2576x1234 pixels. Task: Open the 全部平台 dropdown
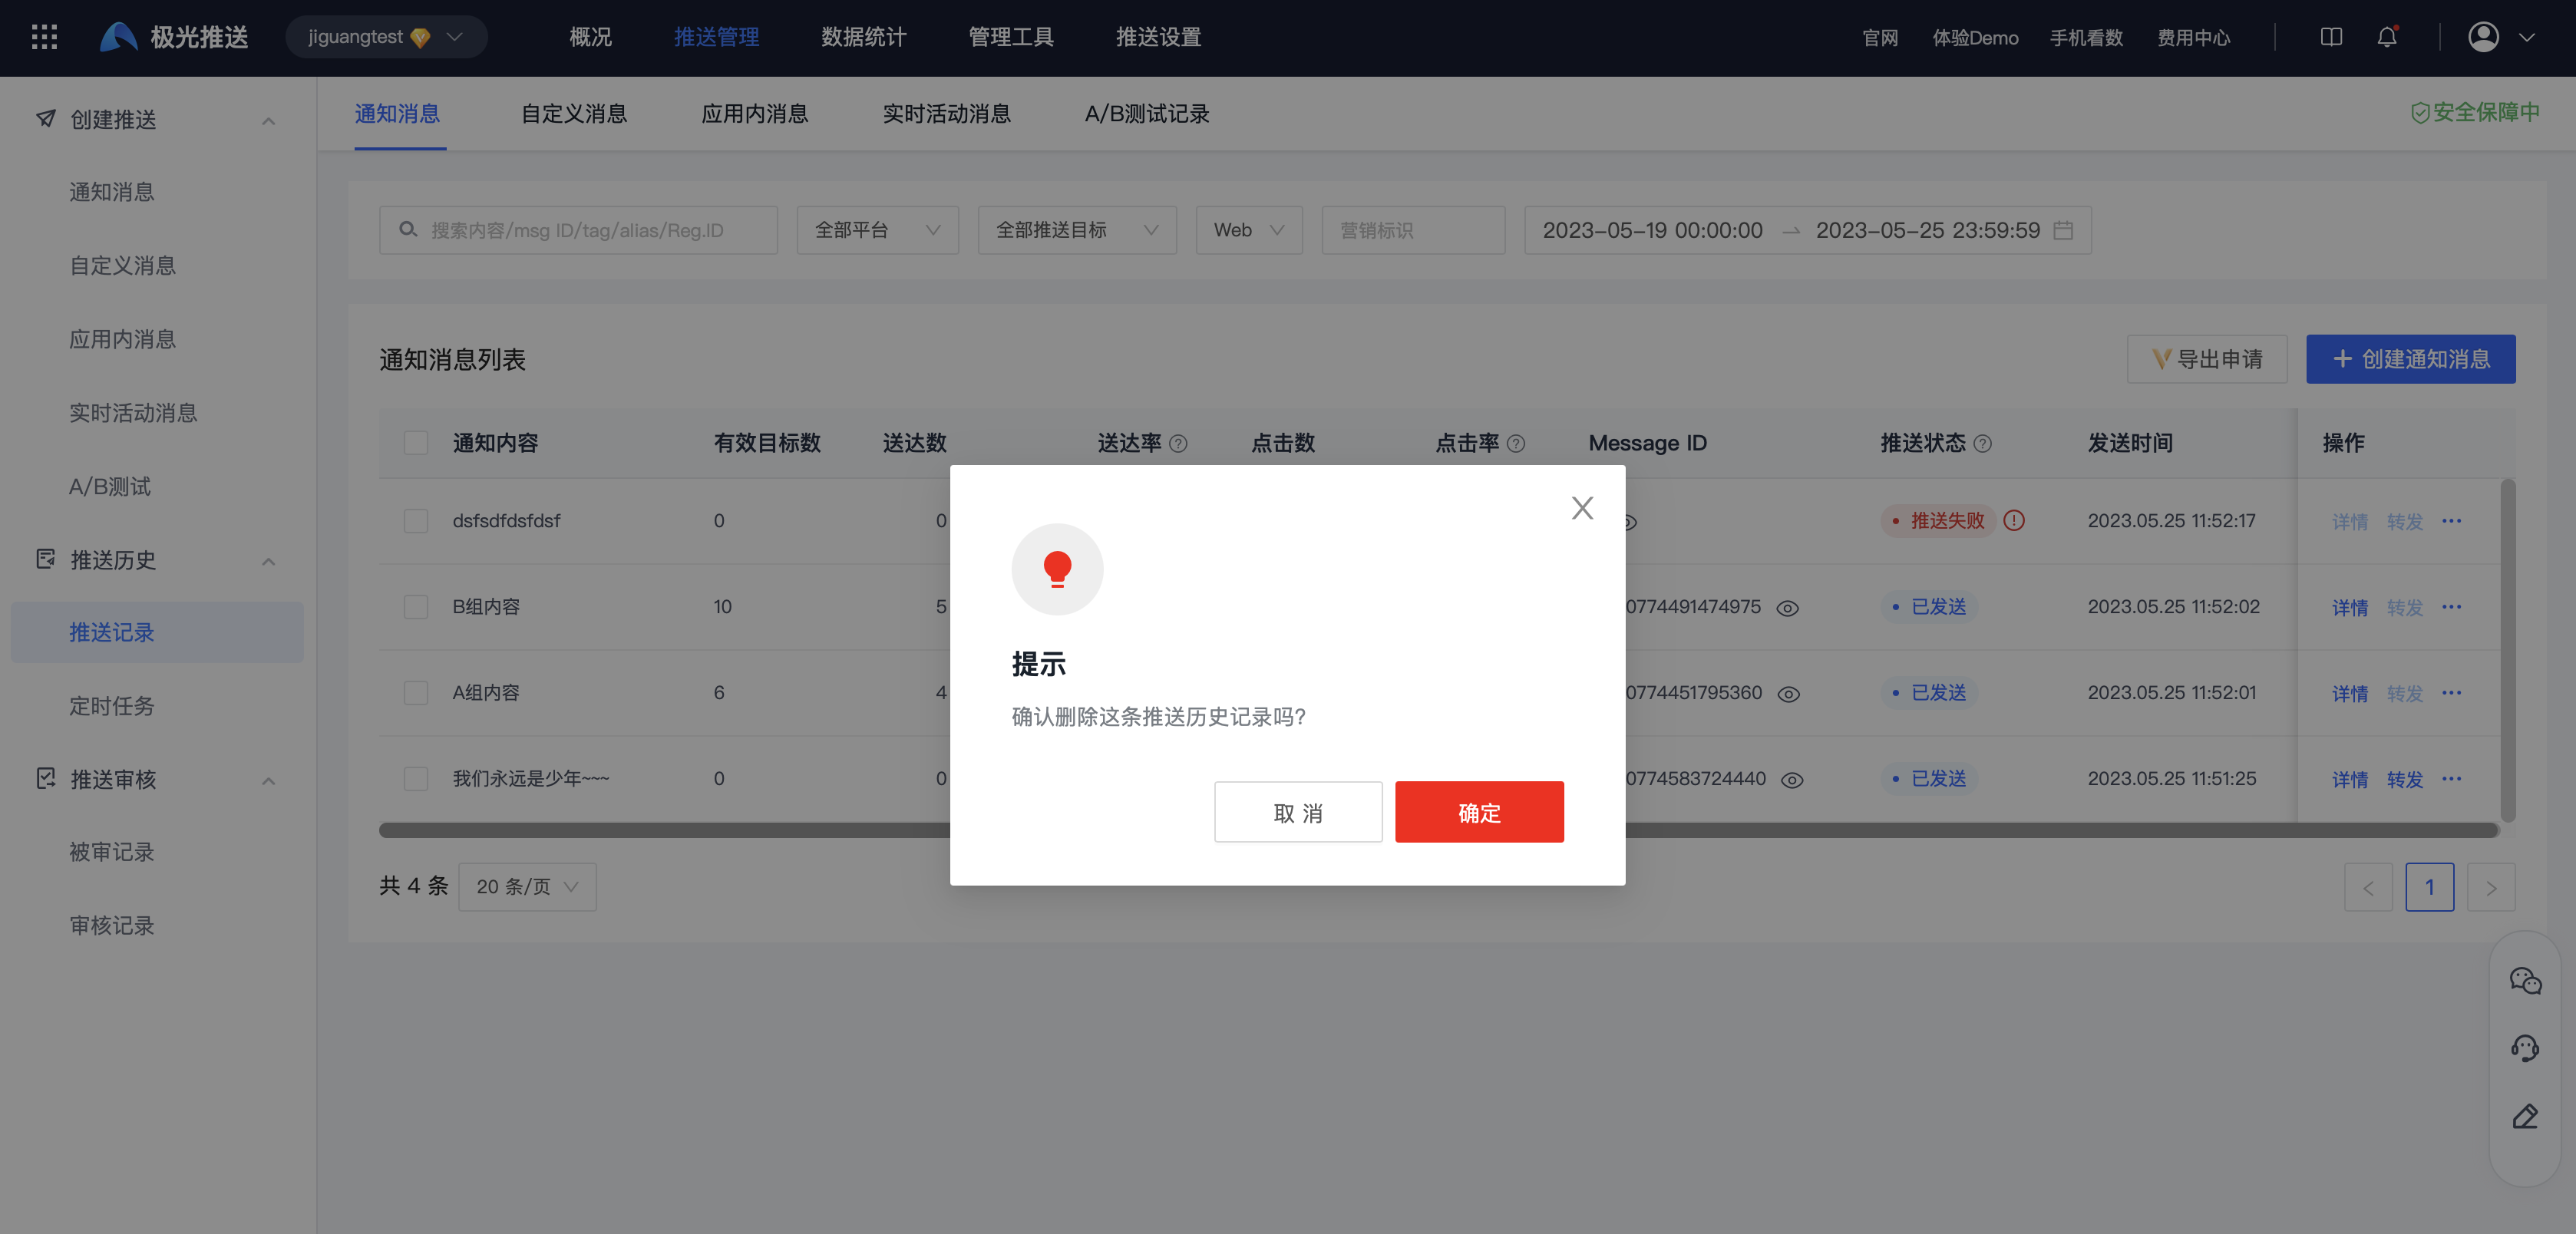click(x=877, y=230)
